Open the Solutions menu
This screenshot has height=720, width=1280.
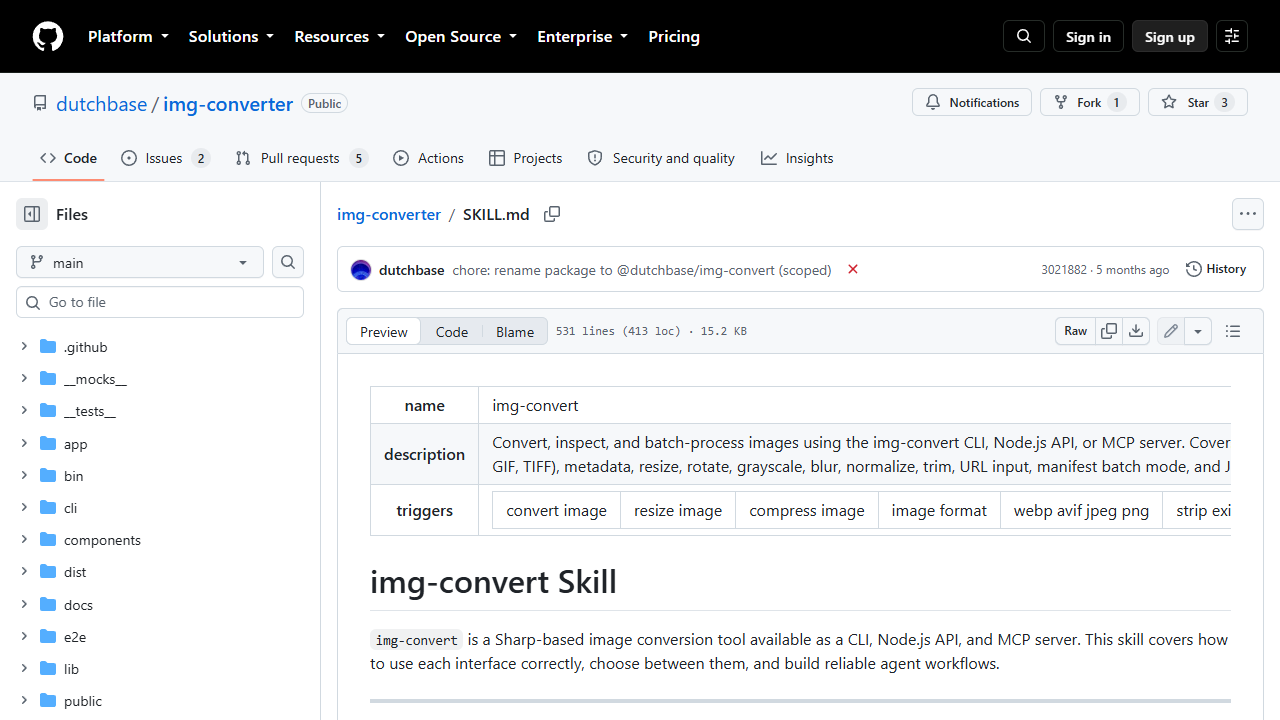(x=231, y=36)
